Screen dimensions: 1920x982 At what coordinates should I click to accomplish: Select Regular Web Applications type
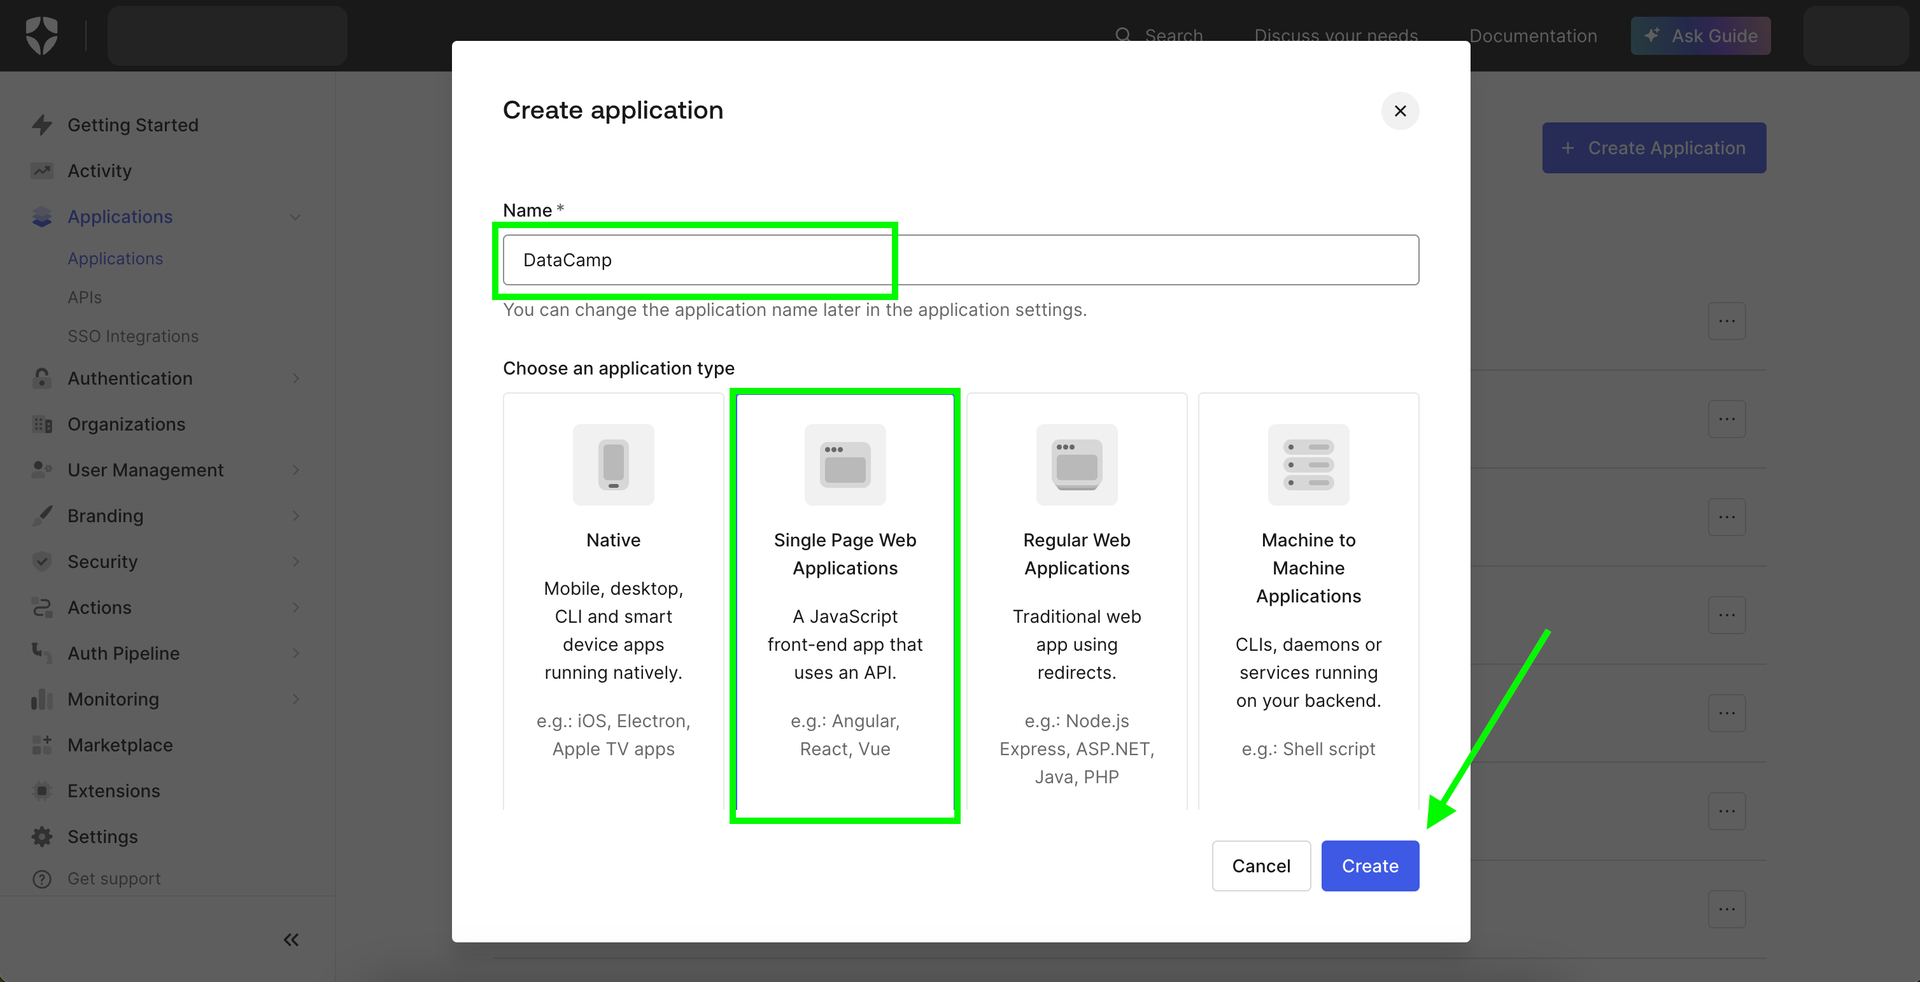1076,600
